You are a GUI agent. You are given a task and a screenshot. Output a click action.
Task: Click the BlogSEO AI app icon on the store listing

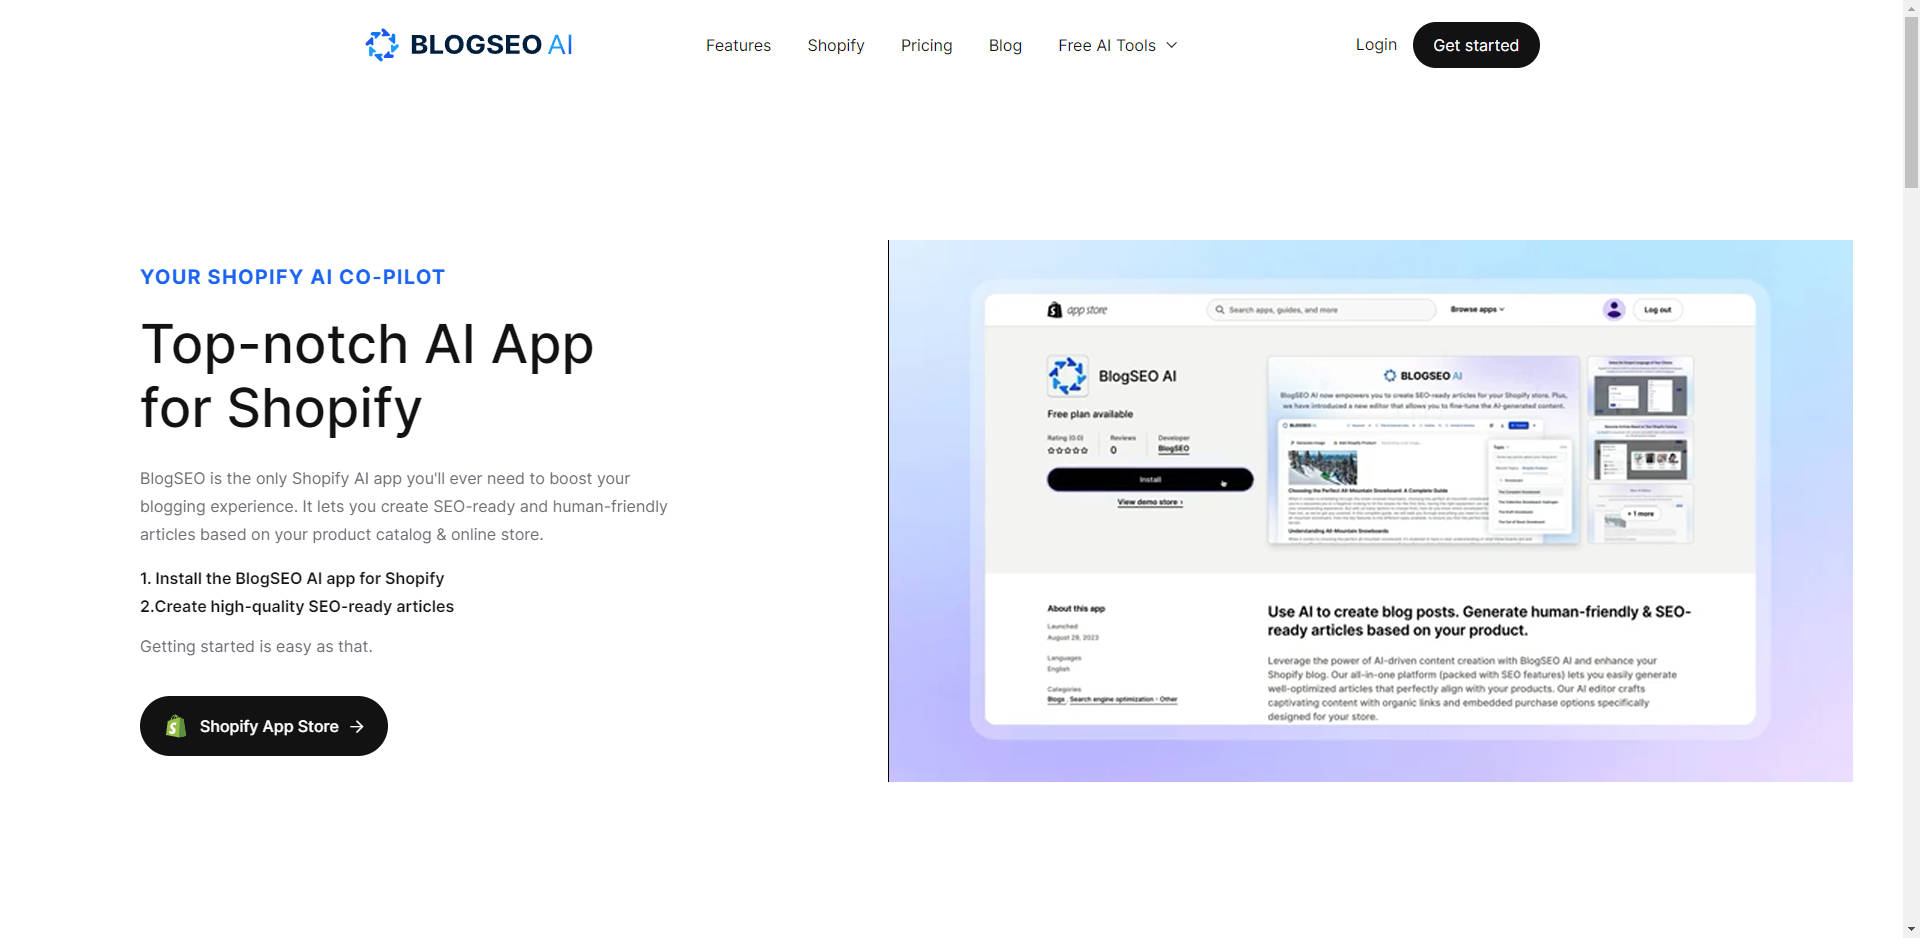pyautogui.click(x=1067, y=376)
